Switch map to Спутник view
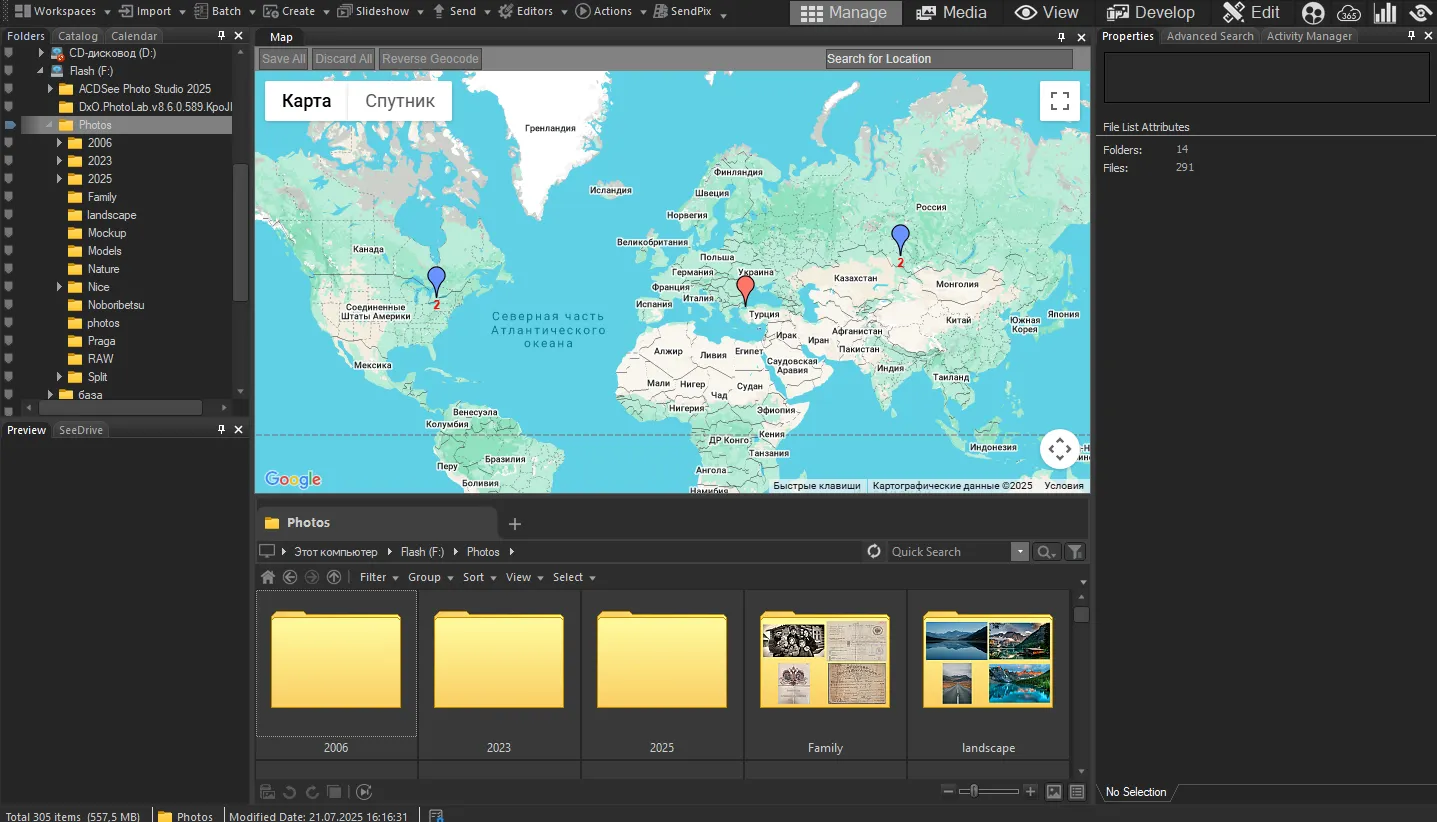This screenshot has height=822, width=1437. click(x=400, y=101)
